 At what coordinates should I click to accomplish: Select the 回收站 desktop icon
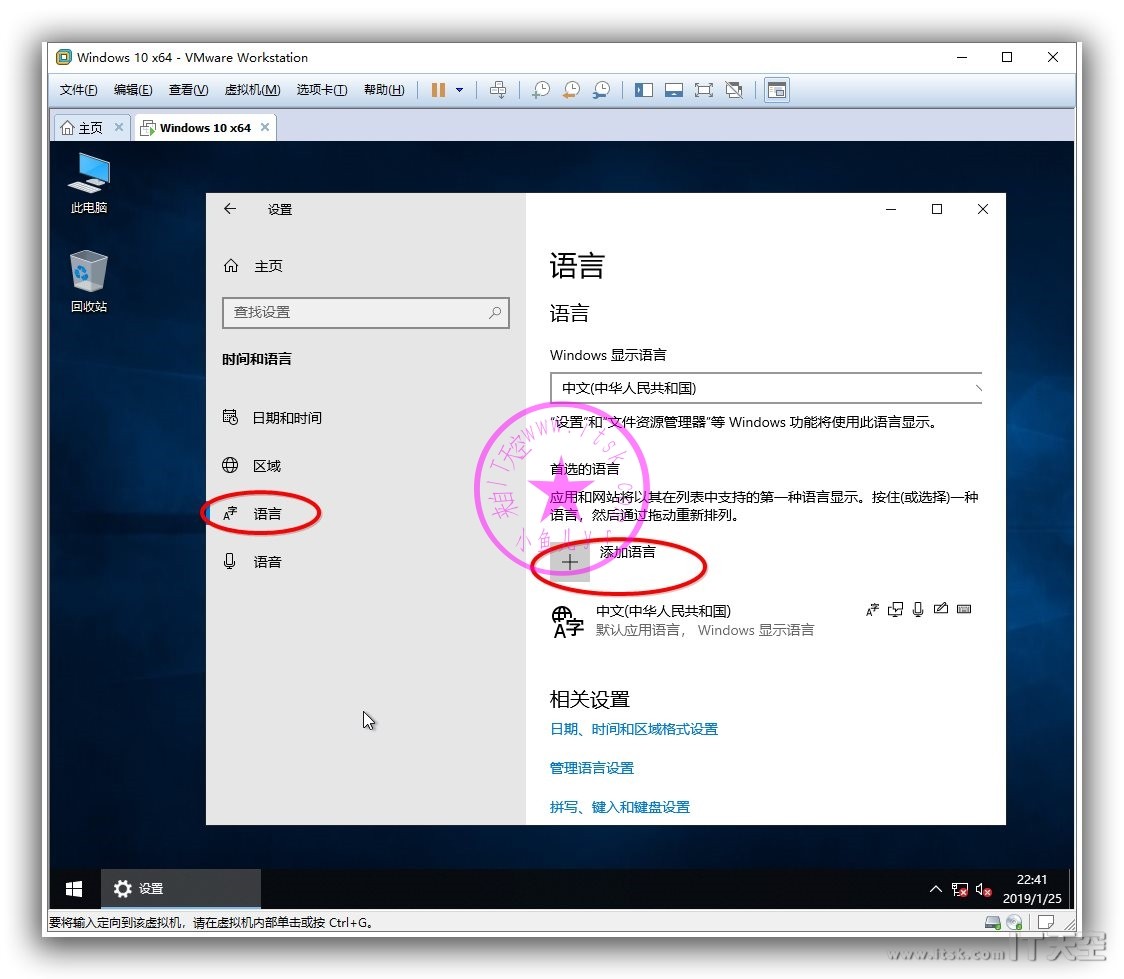point(89,281)
